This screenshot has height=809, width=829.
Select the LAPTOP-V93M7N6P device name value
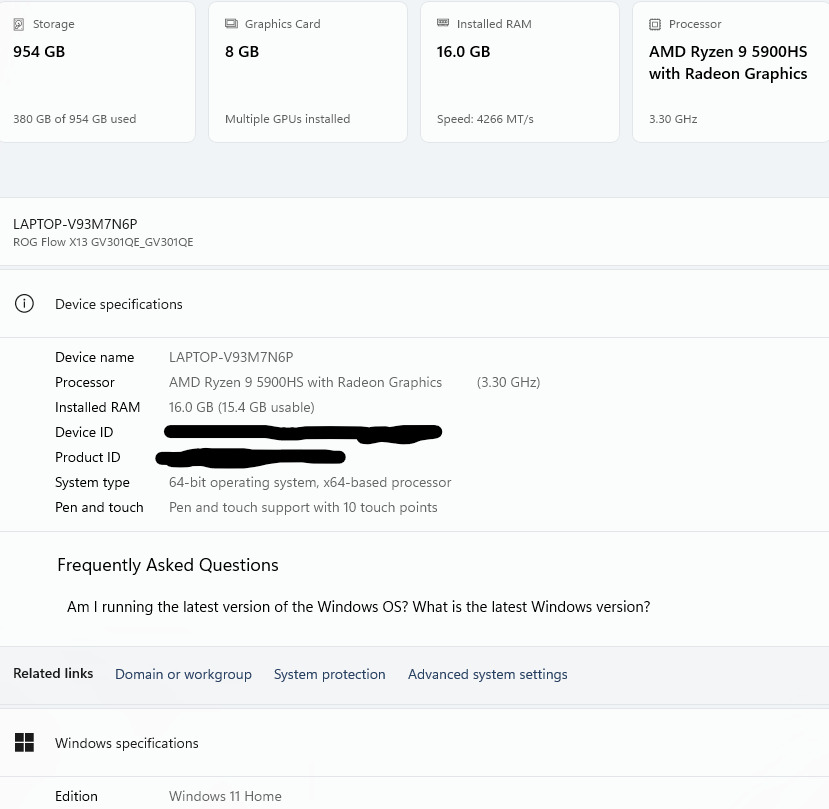[x=231, y=357]
